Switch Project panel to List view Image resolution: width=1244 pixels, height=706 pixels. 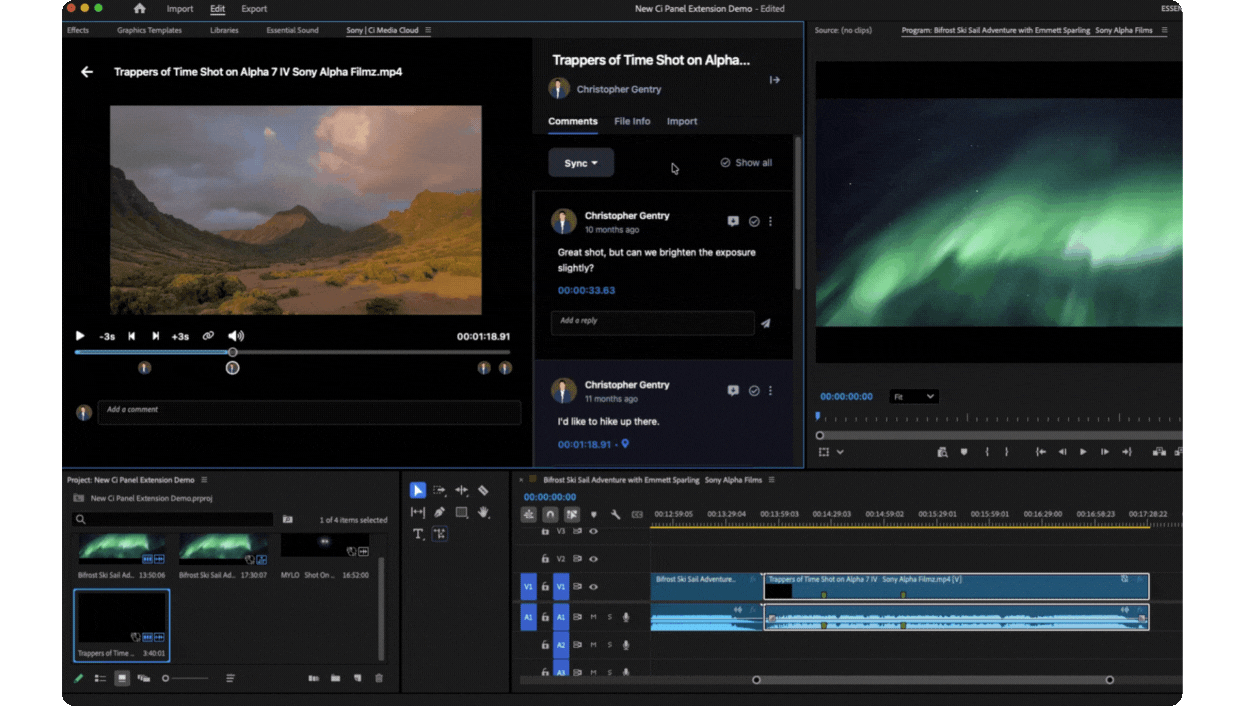(100, 678)
